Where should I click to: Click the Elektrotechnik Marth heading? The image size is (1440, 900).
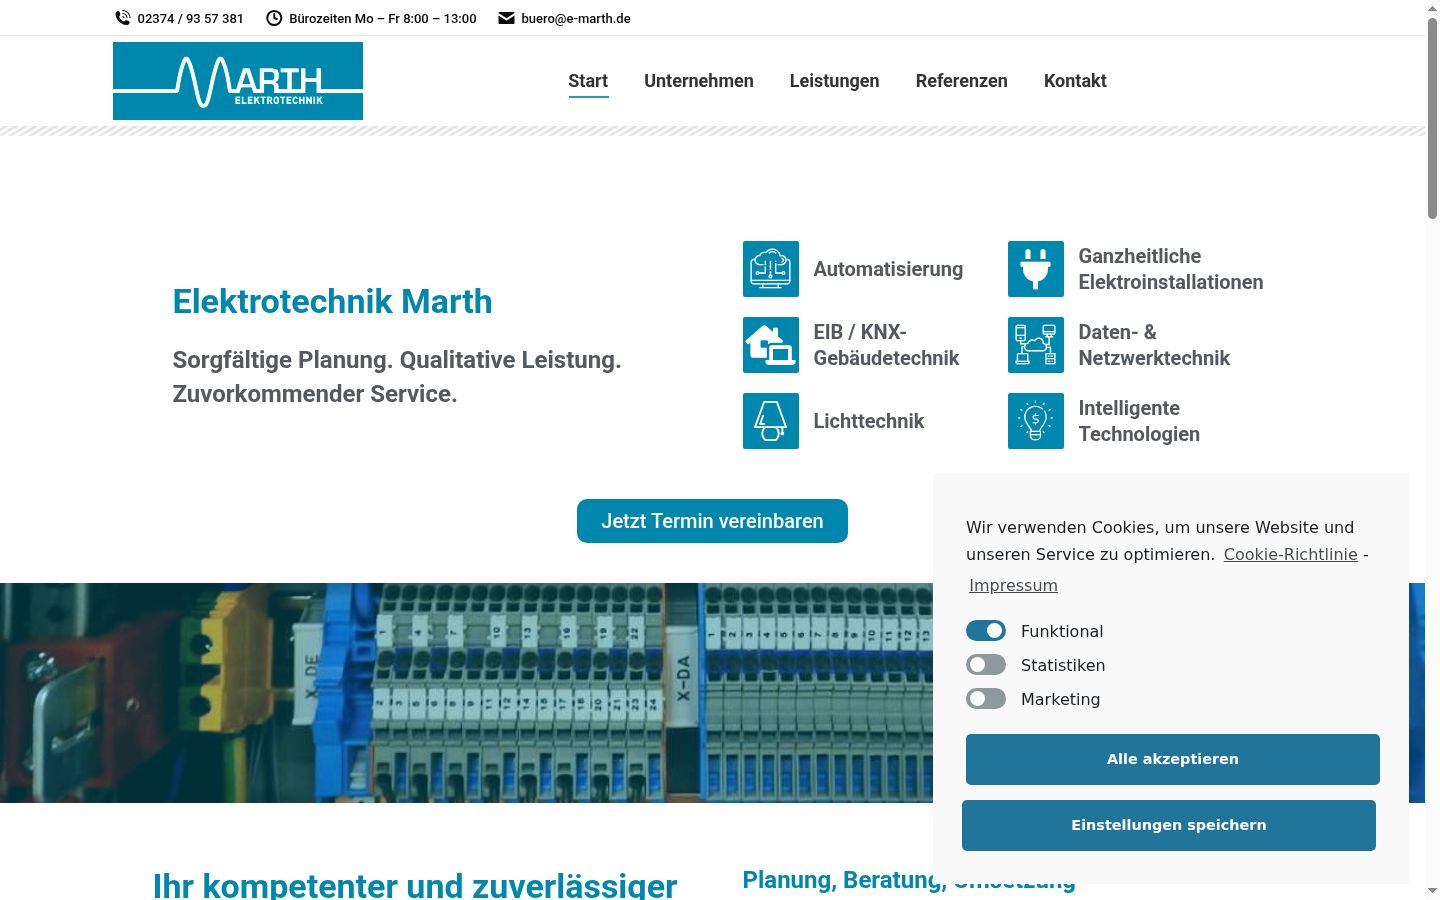[332, 301]
